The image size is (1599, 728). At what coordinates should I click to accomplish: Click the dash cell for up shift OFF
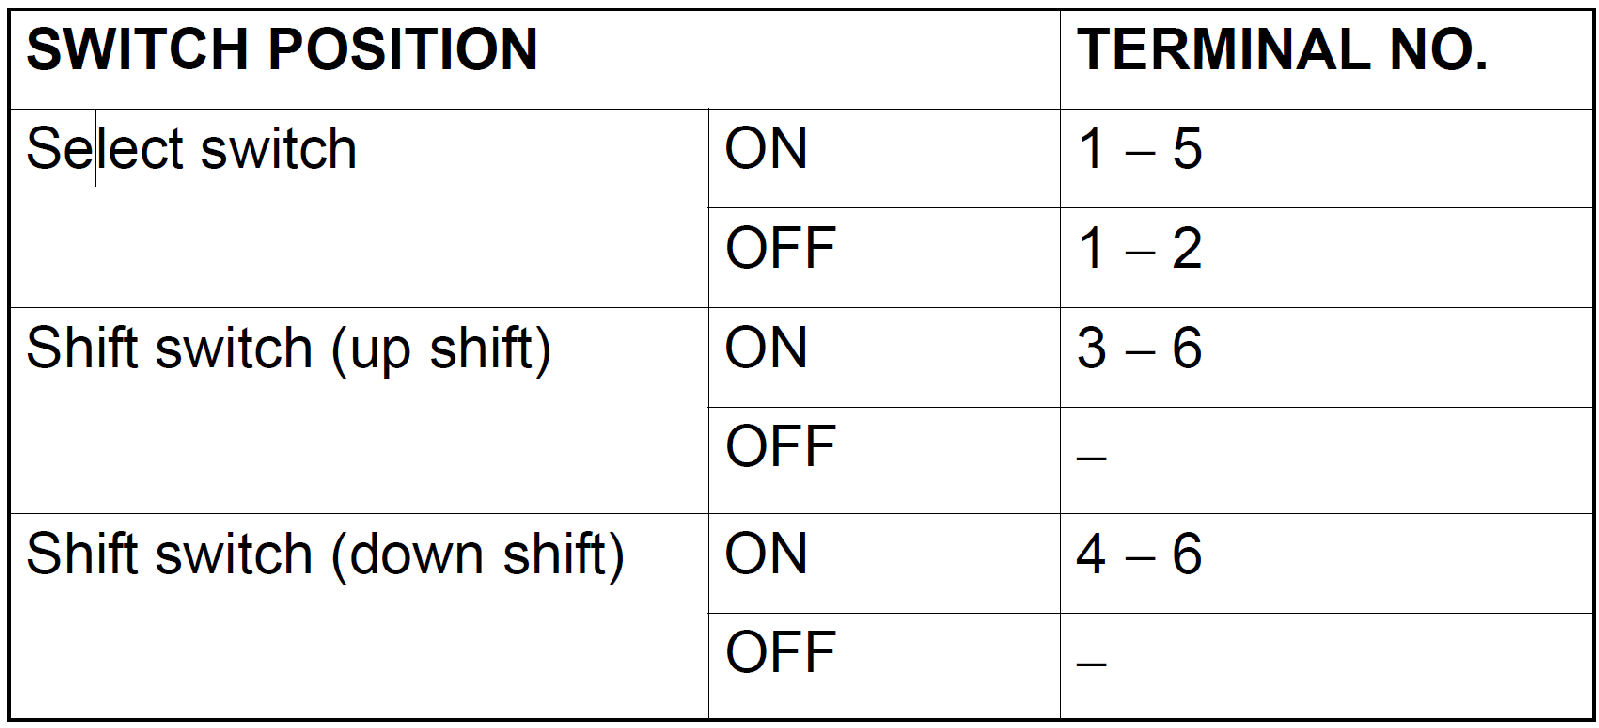click(x=1326, y=460)
